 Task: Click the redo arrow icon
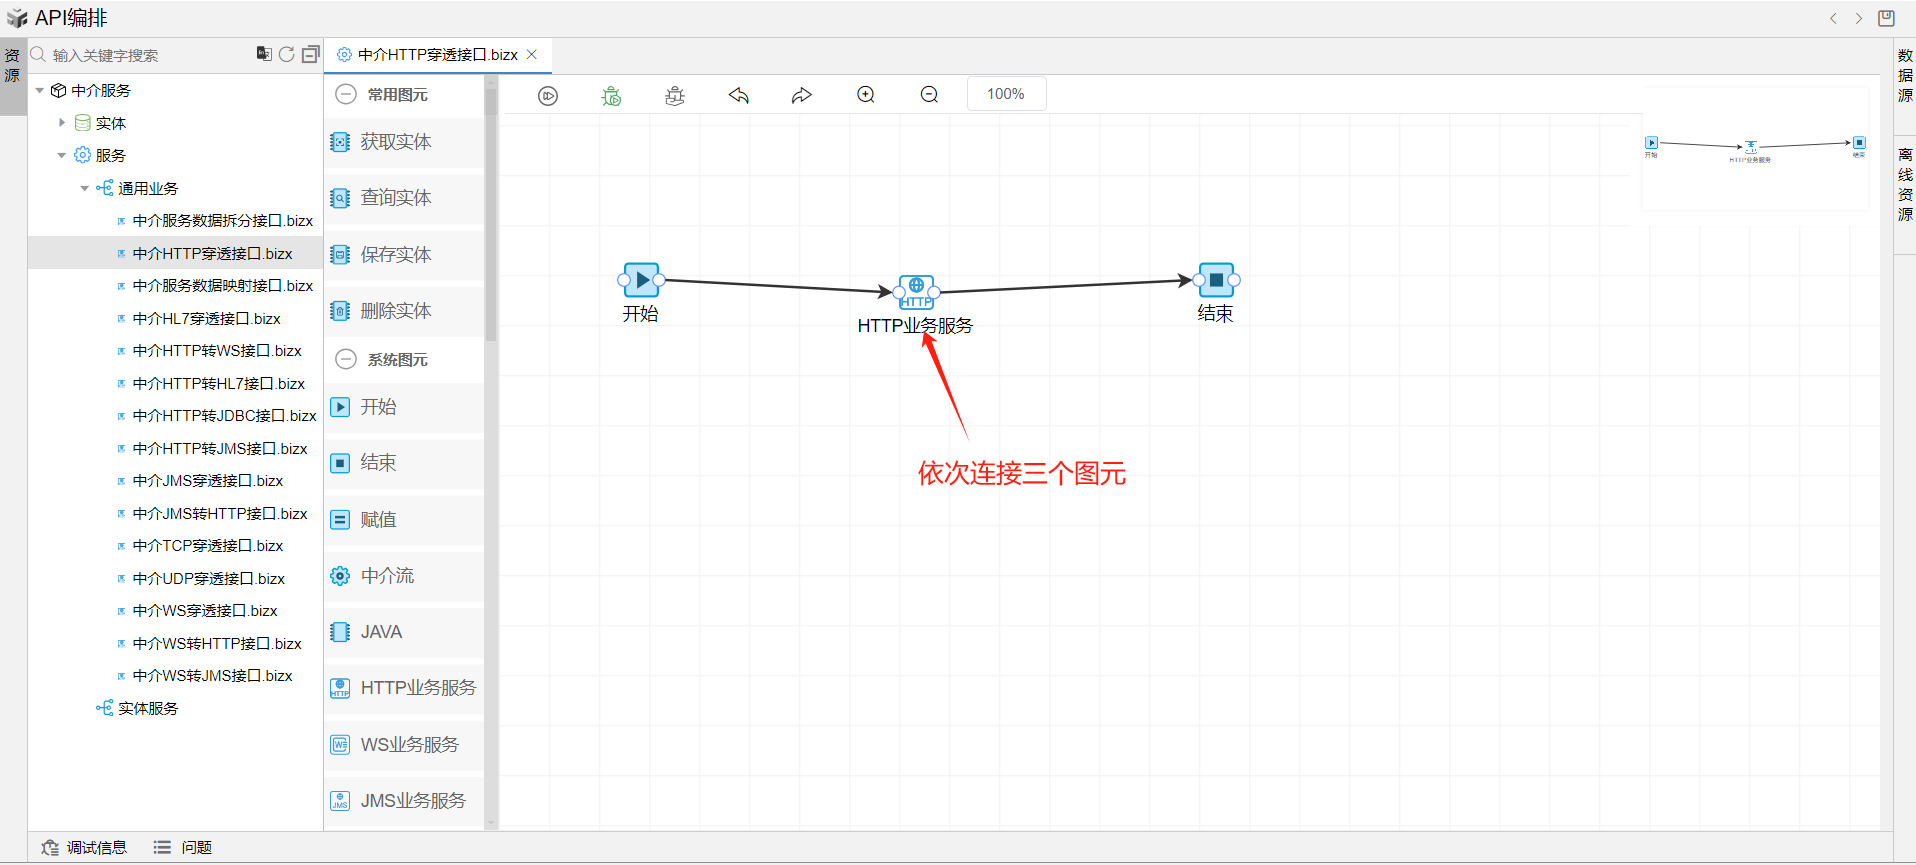tap(801, 95)
